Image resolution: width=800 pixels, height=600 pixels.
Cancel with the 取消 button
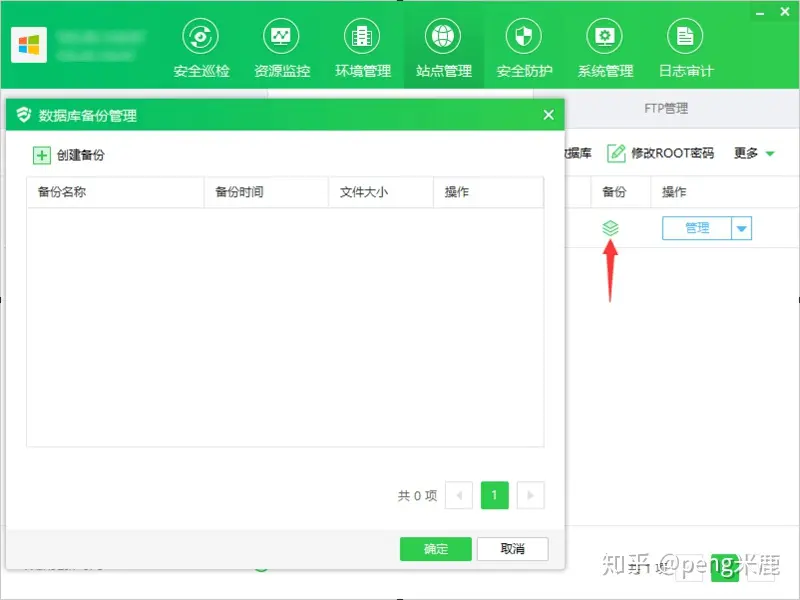coord(513,549)
